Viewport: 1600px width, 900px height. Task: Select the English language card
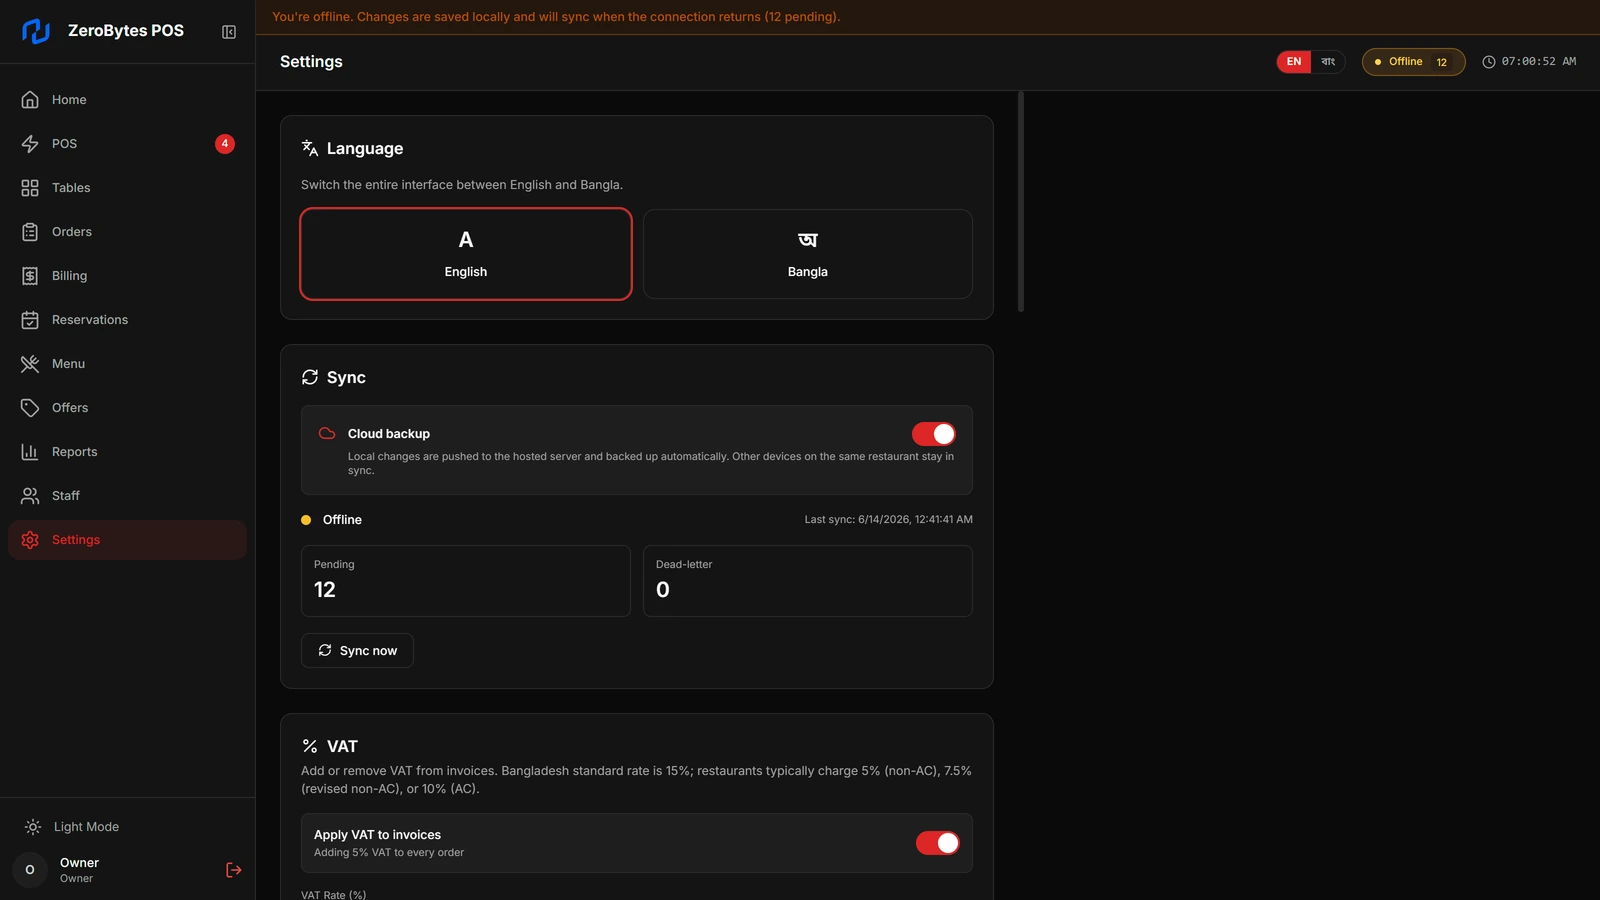tap(466, 254)
